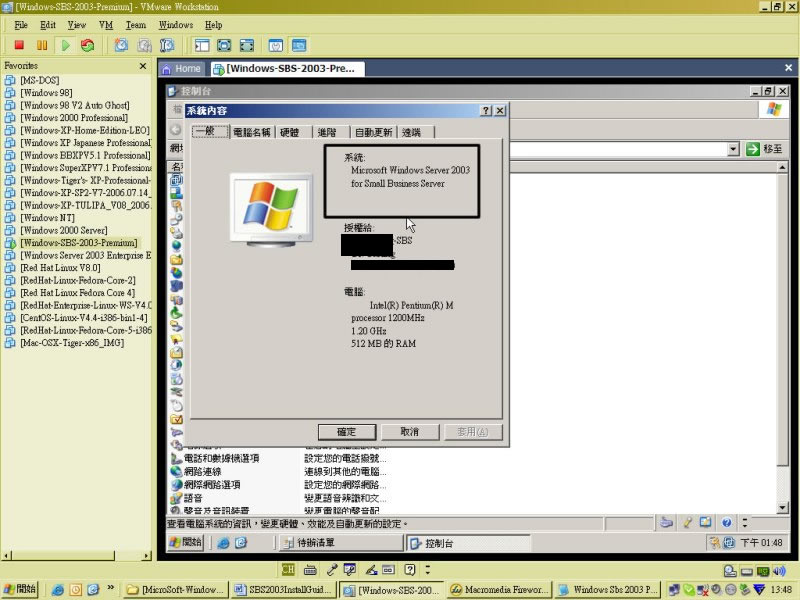800x600 pixels.
Task: Open 語音 in 控制台 list
Action: [x=193, y=498]
